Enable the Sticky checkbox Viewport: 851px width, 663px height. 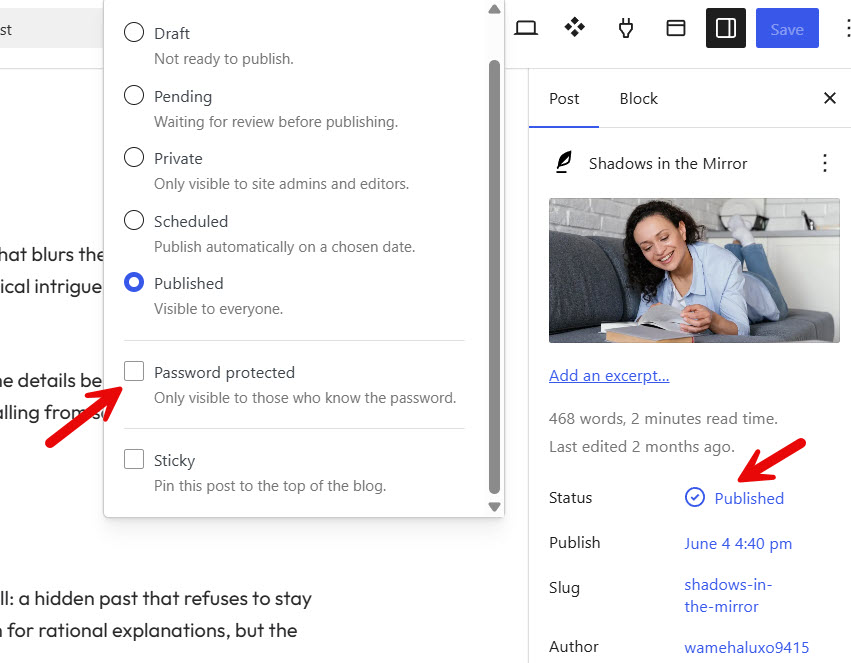pyautogui.click(x=134, y=459)
